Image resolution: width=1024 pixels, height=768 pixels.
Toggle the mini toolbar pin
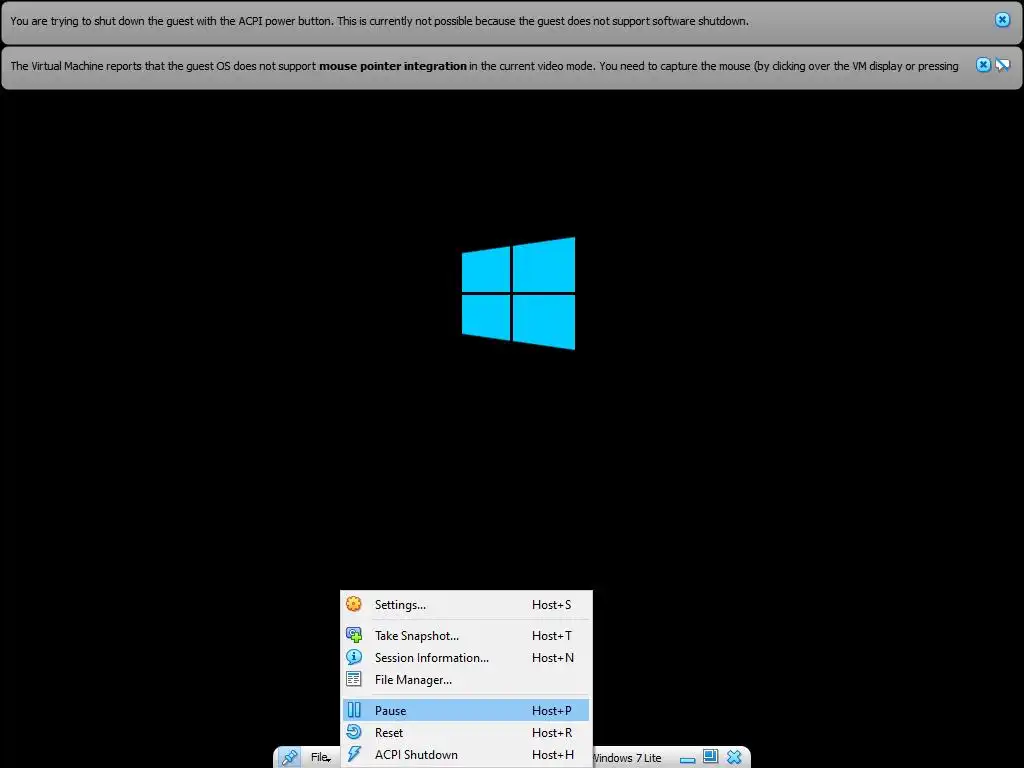click(289, 758)
